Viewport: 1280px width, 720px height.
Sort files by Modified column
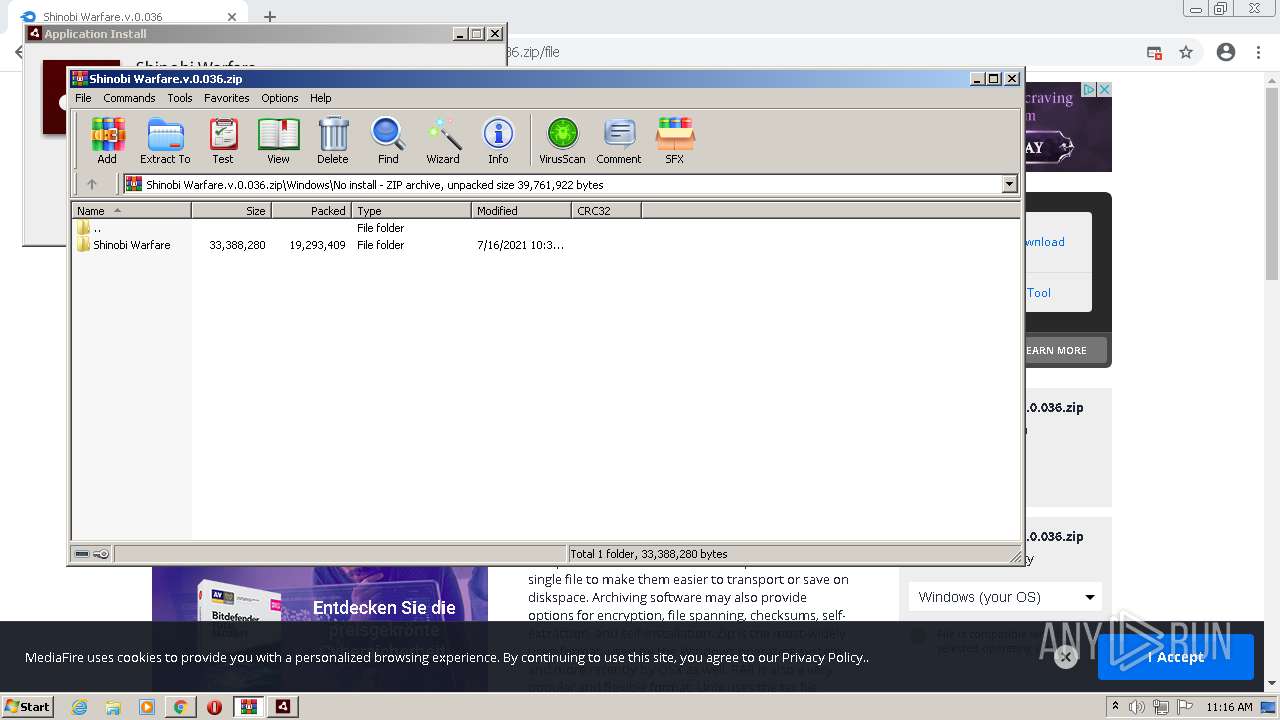pyautogui.click(x=521, y=210)
